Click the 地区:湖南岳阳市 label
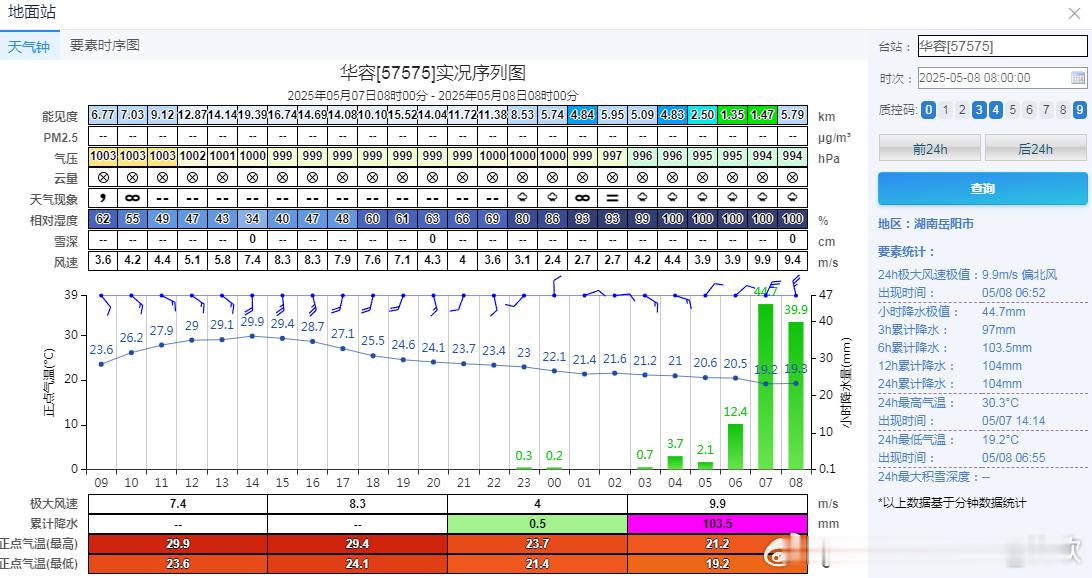Screen dimensions: 1092x578 [926, 224]
